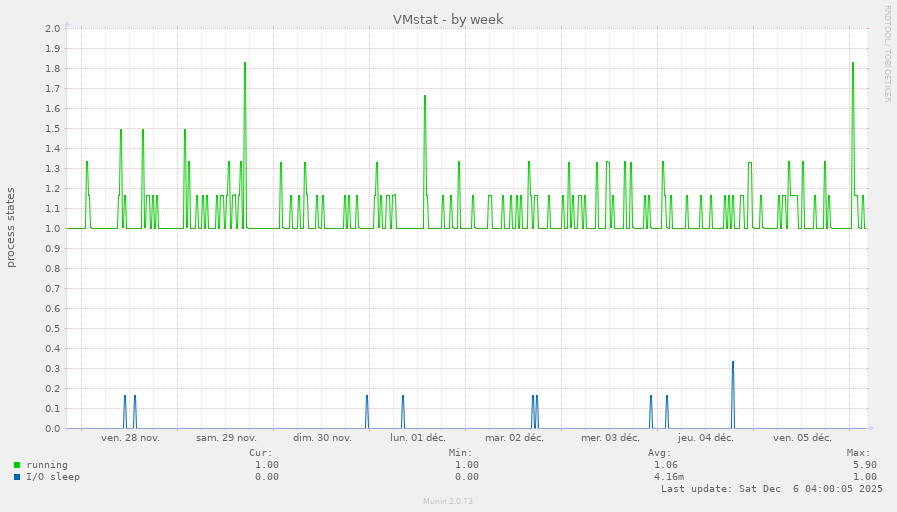
Task: Click the 'ven. 28 nov.' date label
Action: click(x=130, y=438)
